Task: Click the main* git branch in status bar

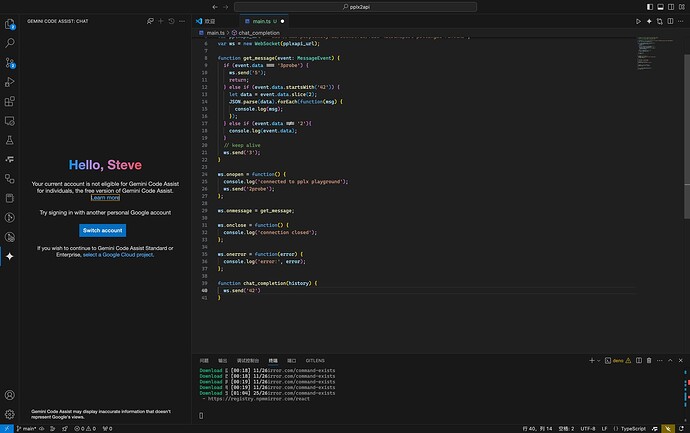Action: (x=26, y=429)
